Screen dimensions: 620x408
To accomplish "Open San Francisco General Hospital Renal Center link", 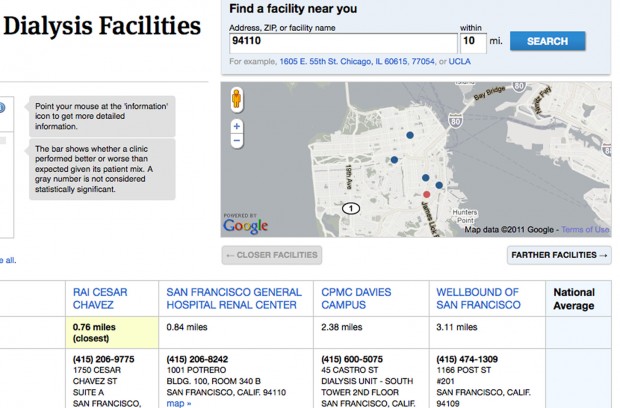I will tap(232, 299).
